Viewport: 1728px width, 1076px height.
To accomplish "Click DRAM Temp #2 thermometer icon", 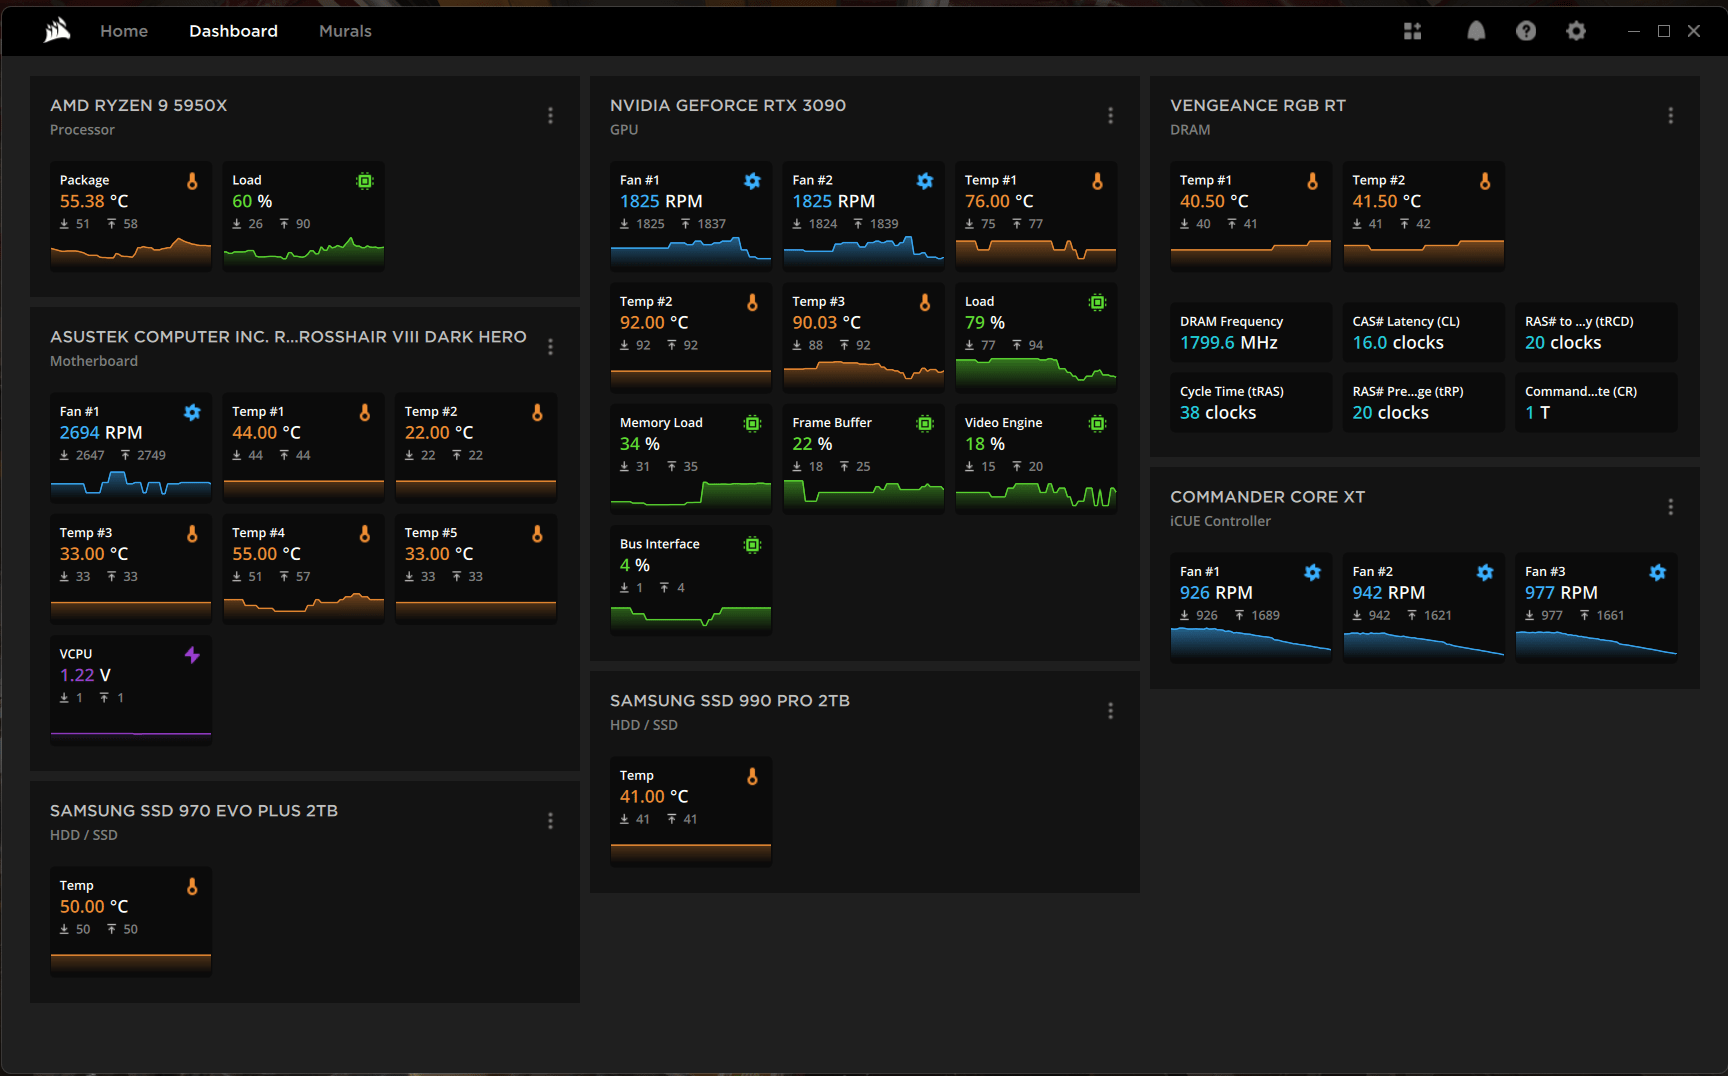I will [1485, 181].
